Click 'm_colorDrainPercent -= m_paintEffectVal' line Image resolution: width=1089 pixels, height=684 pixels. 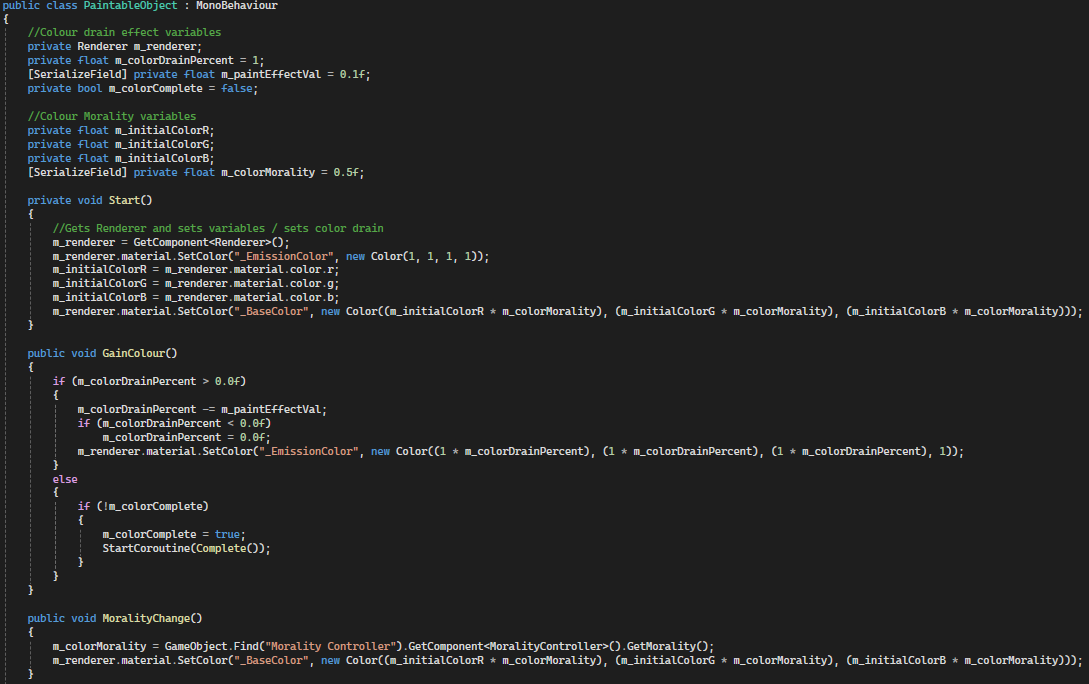coord(199,409)
